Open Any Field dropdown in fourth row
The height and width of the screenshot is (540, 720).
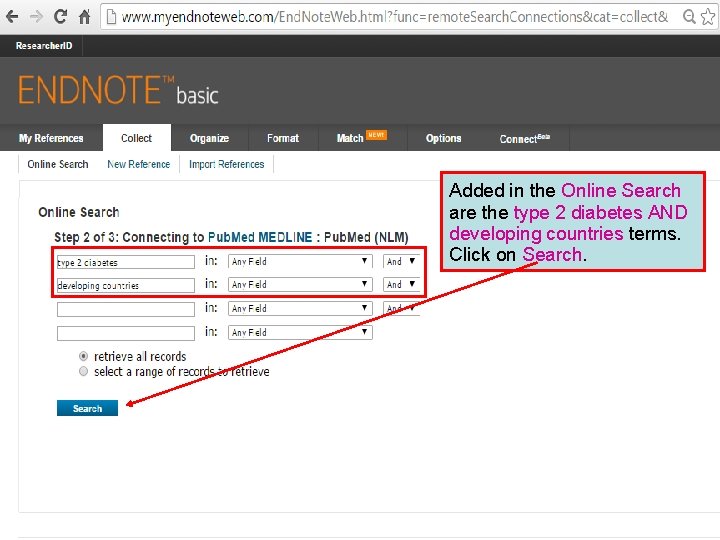pos(300,332)
